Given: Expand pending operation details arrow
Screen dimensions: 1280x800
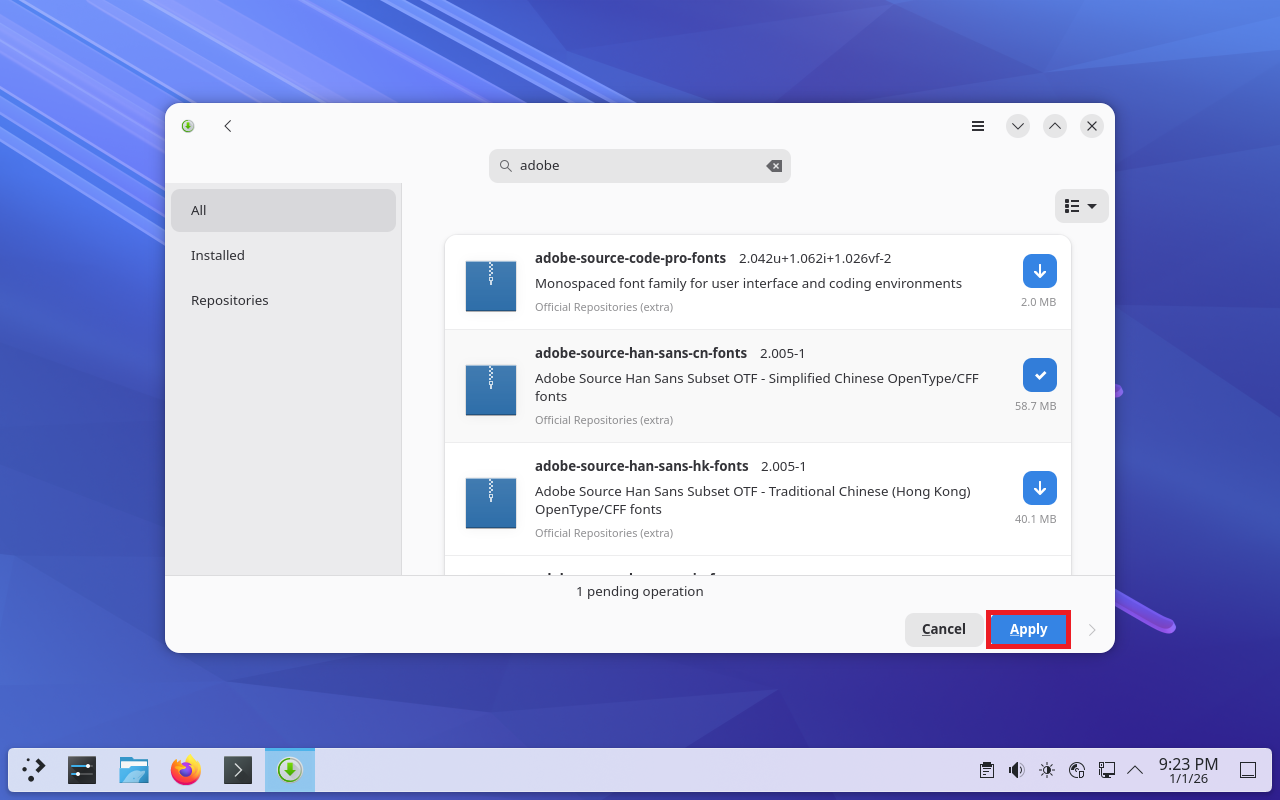Looking at the screenshot, I should click(x=1092, y=630).
